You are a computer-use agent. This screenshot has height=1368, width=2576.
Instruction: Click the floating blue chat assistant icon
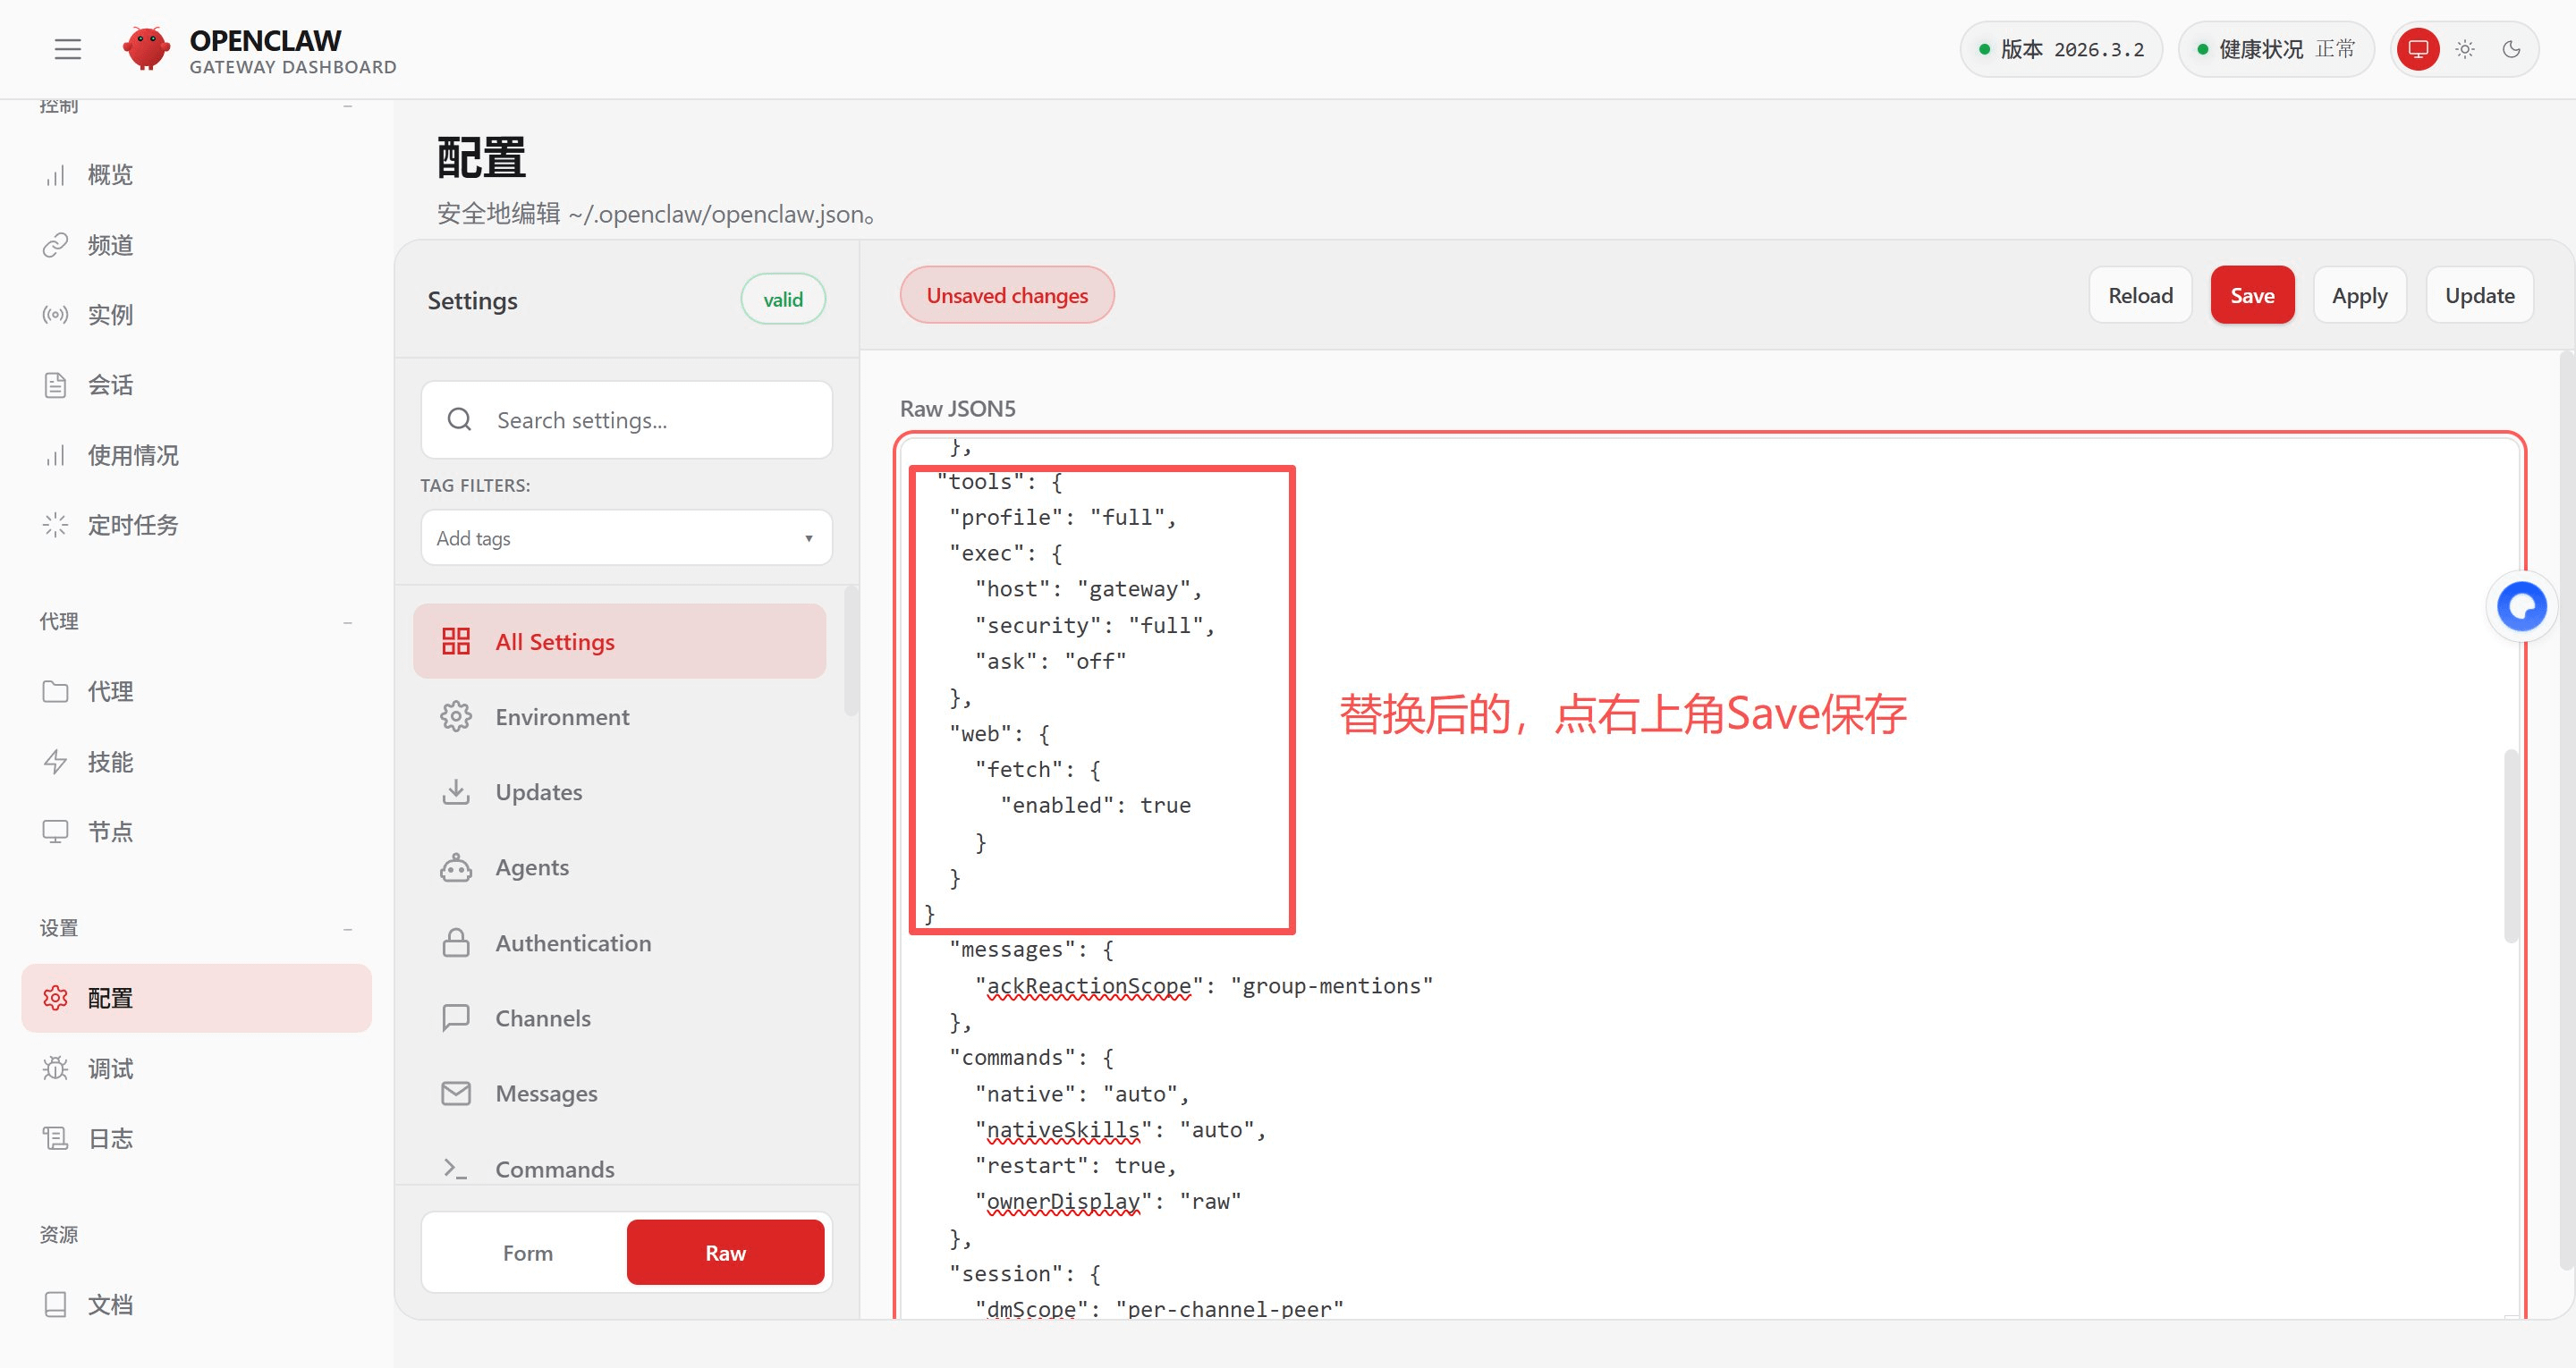point(2521,606)
